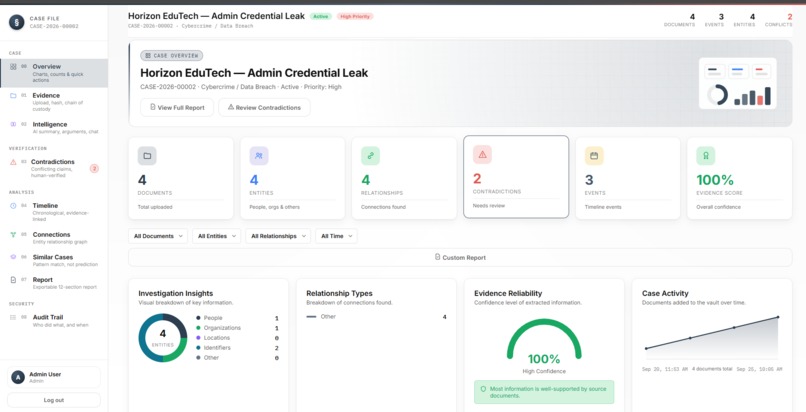Click the Intelligence icon in sidebar
This screenshot has width=806, height=412.
[x=13, y=124]
